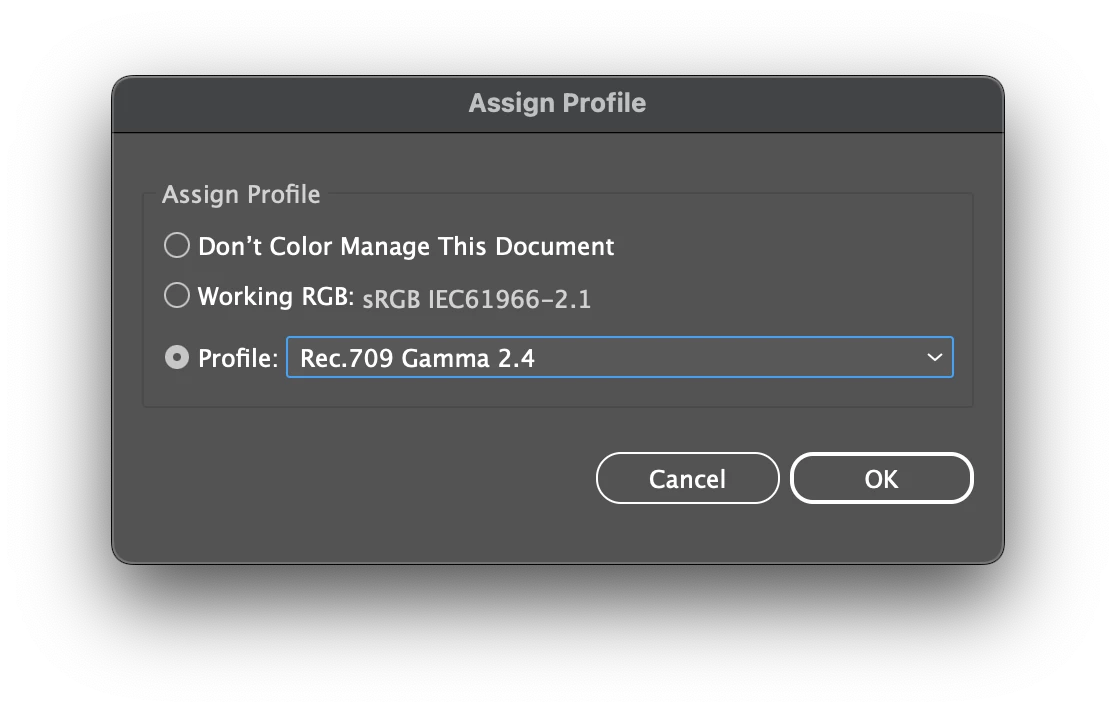Click the "Working RGB:" label text

click(x=276, y=297)
